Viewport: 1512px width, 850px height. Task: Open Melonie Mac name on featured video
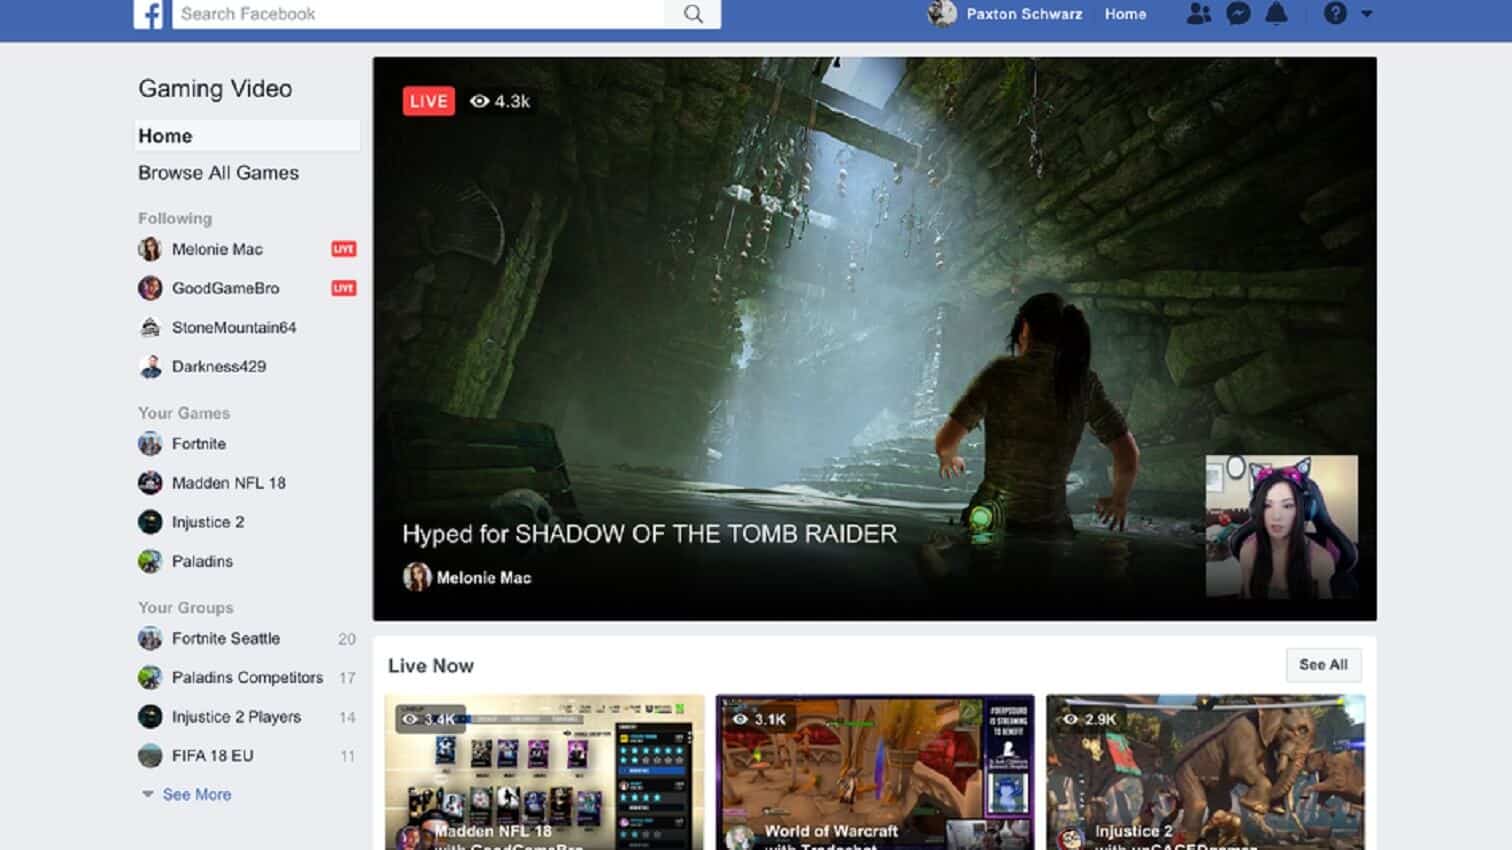pyautogui.click(x=484, y=578)
